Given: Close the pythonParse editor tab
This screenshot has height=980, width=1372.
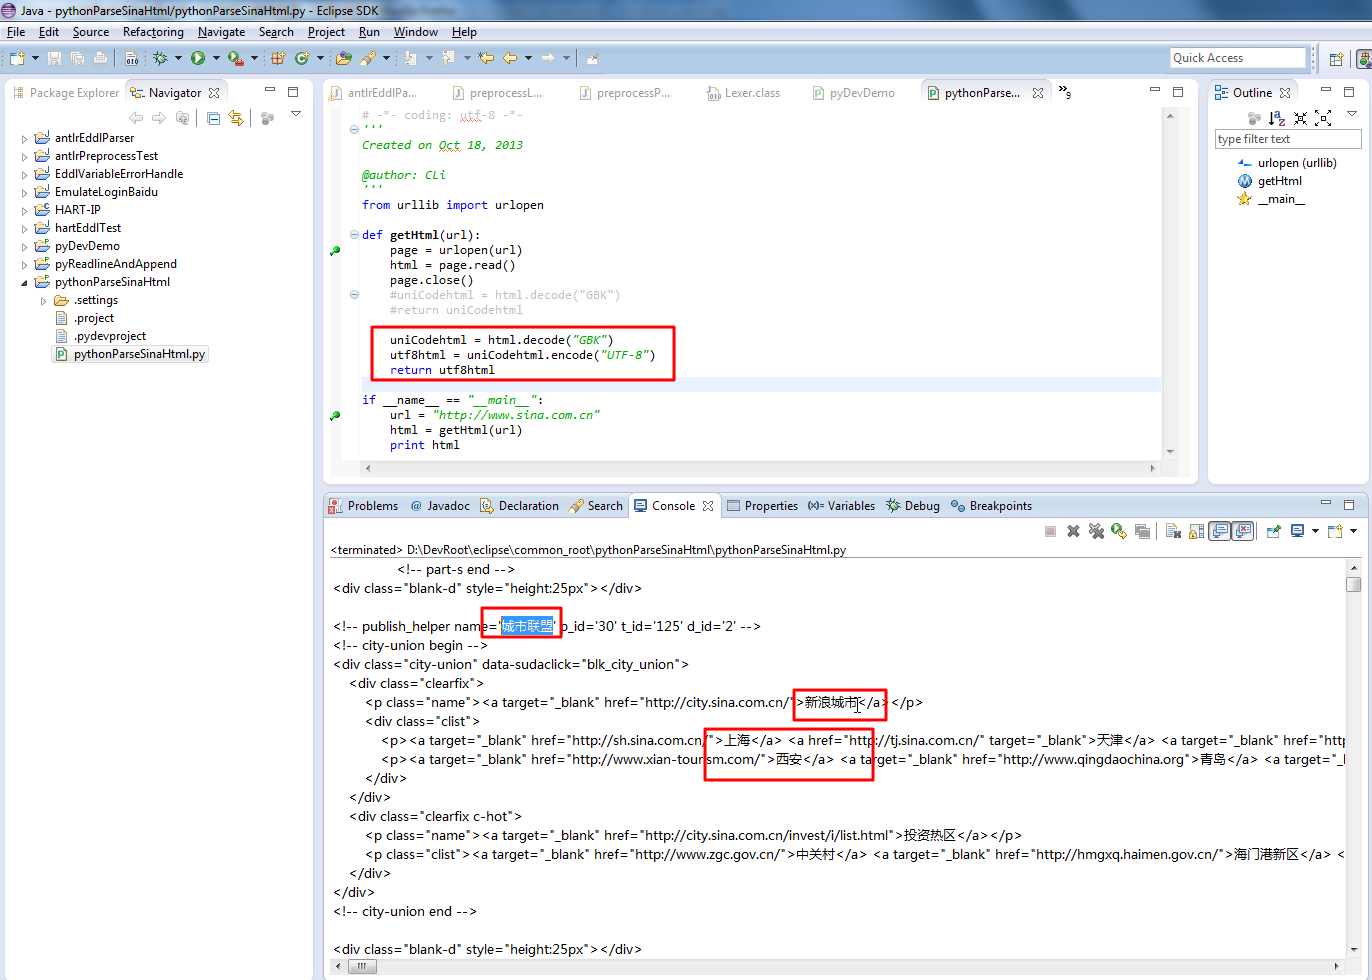Looking at the screenshot, I should coord(1038,93).
